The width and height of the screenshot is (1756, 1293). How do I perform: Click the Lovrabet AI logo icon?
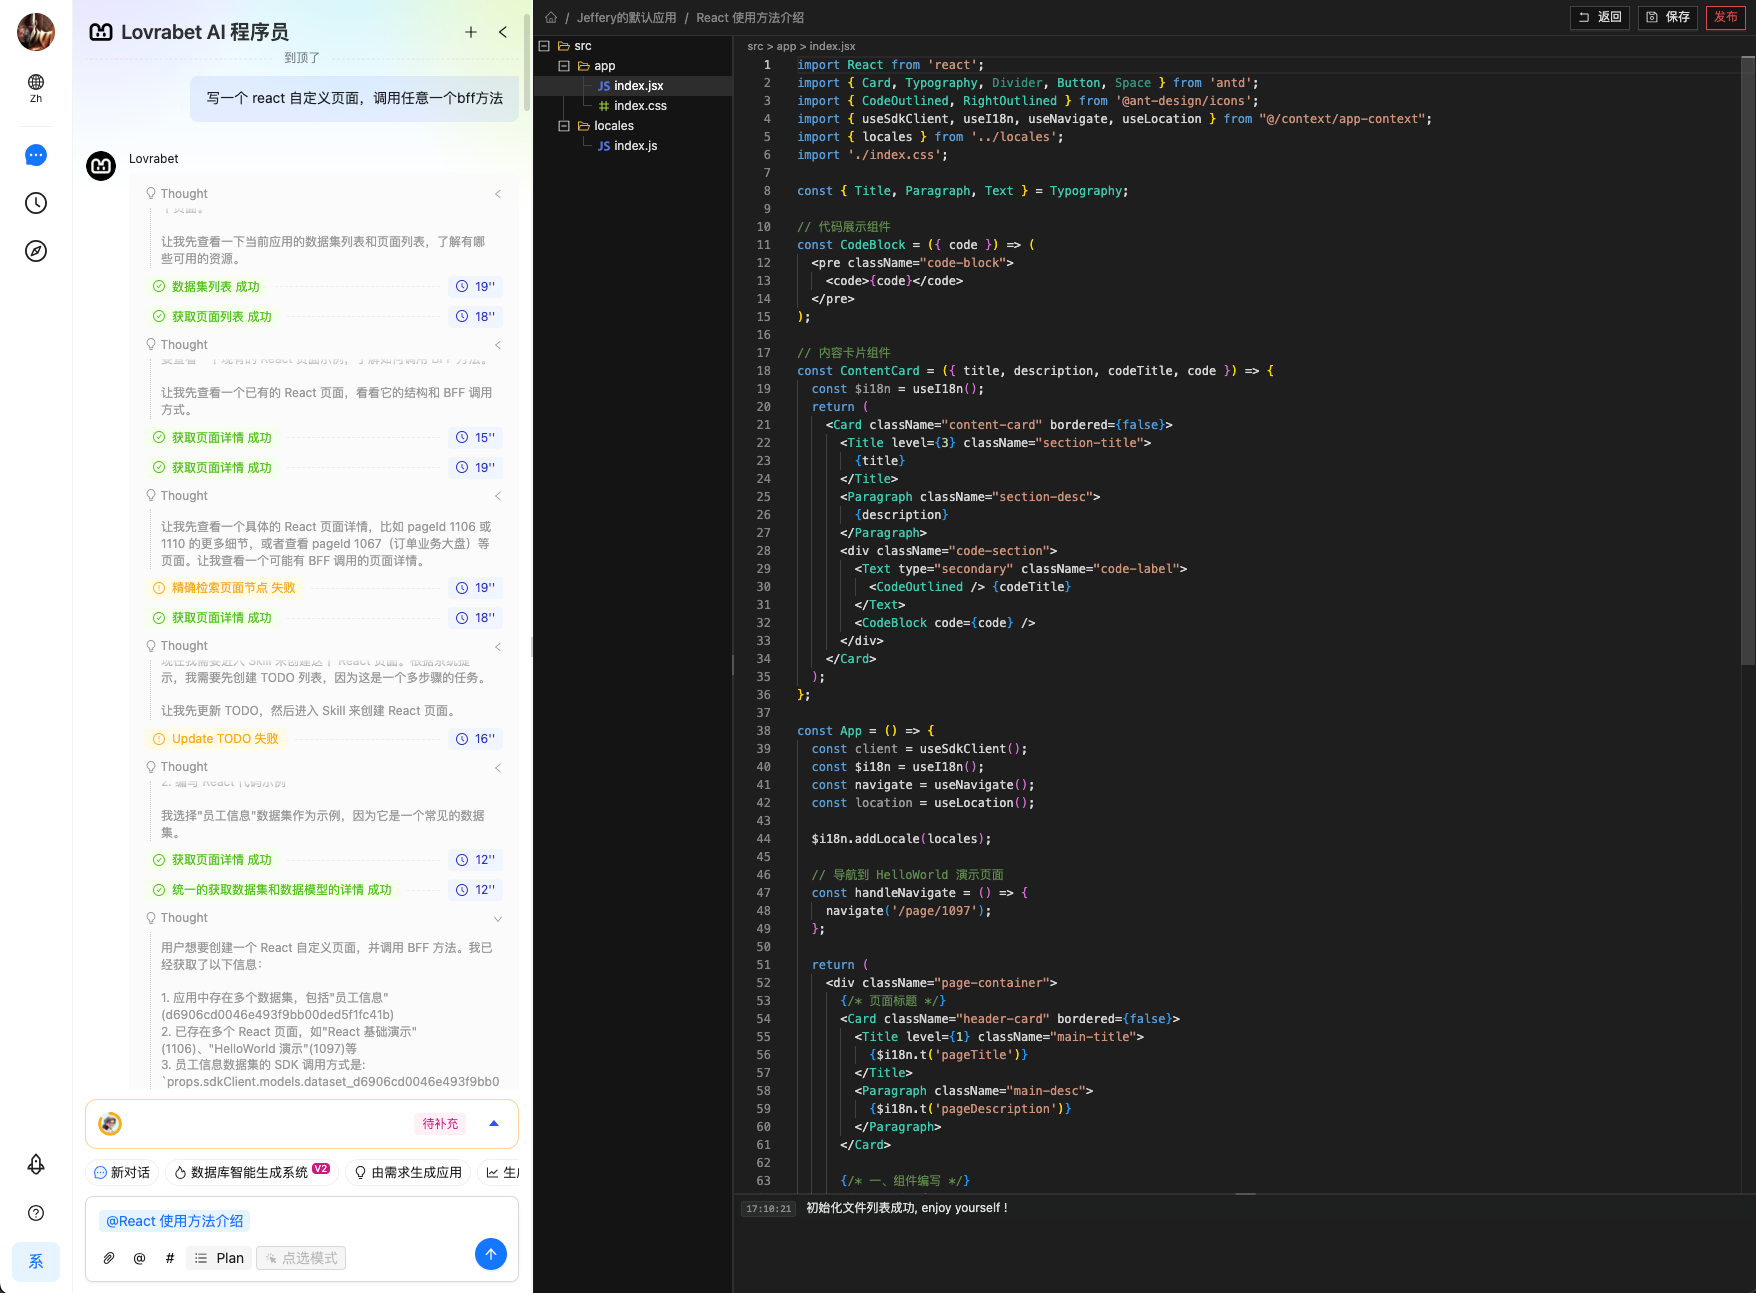pos(101,32)
